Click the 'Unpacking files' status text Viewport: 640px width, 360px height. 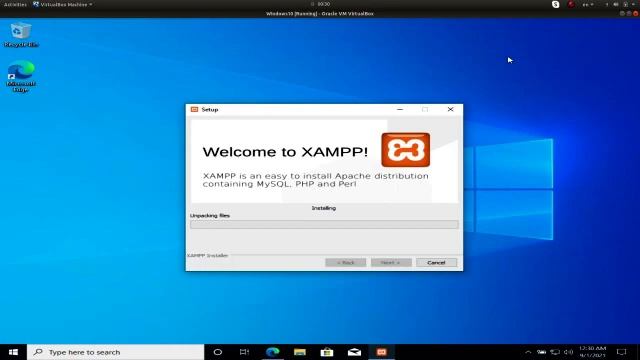click(x=210, y=216)
